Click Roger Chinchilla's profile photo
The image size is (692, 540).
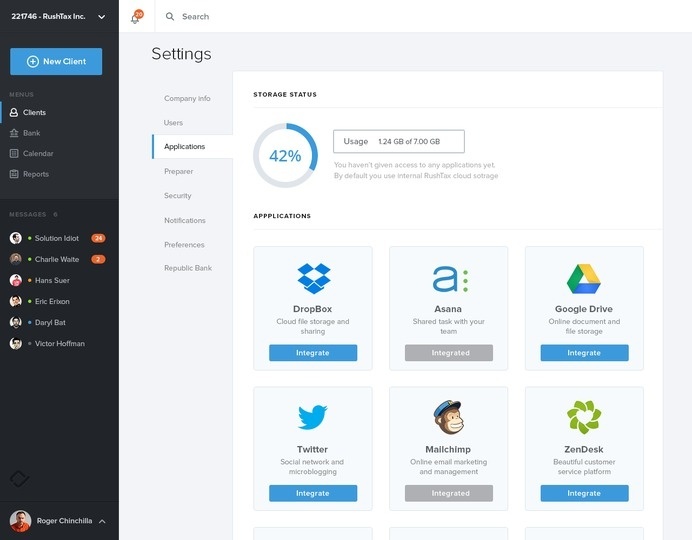20,521
